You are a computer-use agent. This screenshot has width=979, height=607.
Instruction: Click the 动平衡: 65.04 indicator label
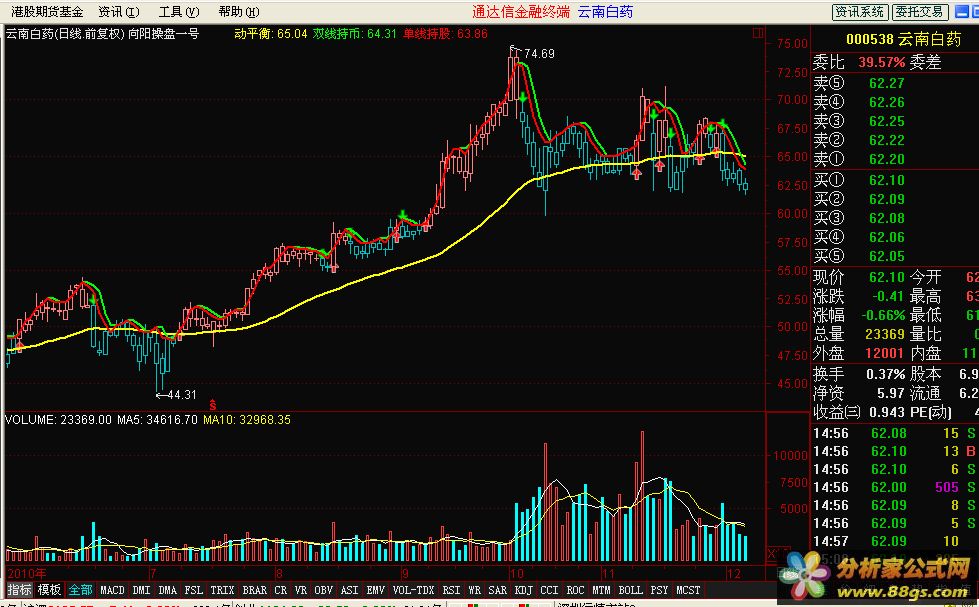(x=271, y=34)
